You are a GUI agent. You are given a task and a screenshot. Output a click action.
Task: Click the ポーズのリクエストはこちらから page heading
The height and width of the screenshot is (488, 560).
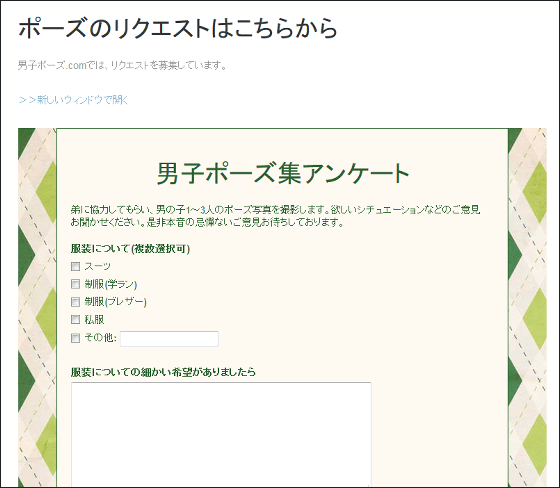[178, 28]
